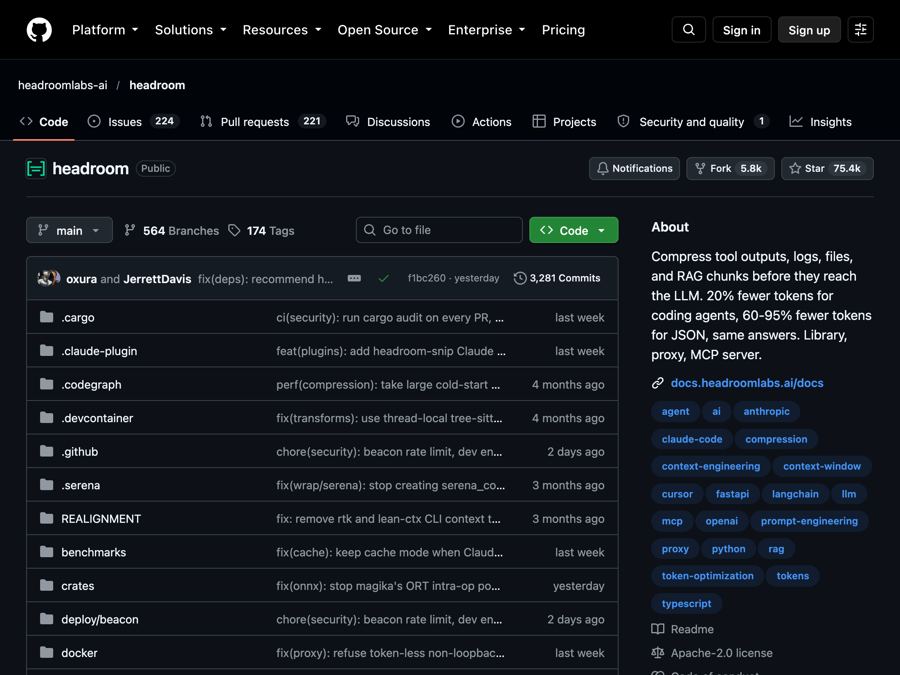Open commit message 'fix(onnx): stop magika's ORT intra-op po...'
Screen dimensions: 900x675
388,585
